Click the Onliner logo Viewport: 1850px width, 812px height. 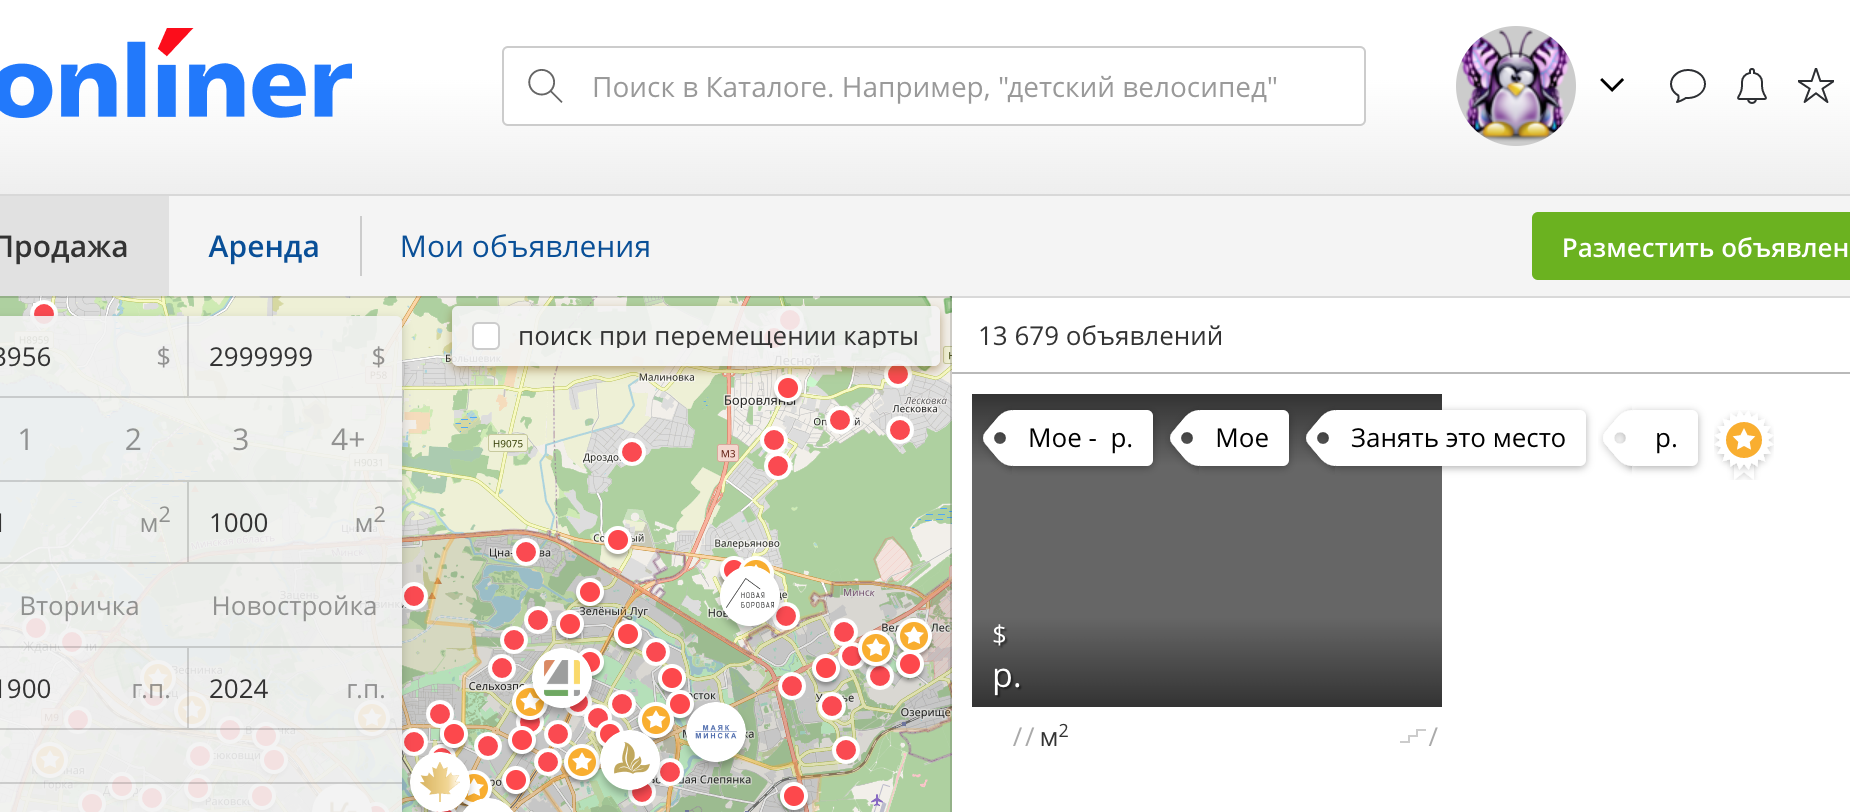pyautogui.click(x=176, y=75)
